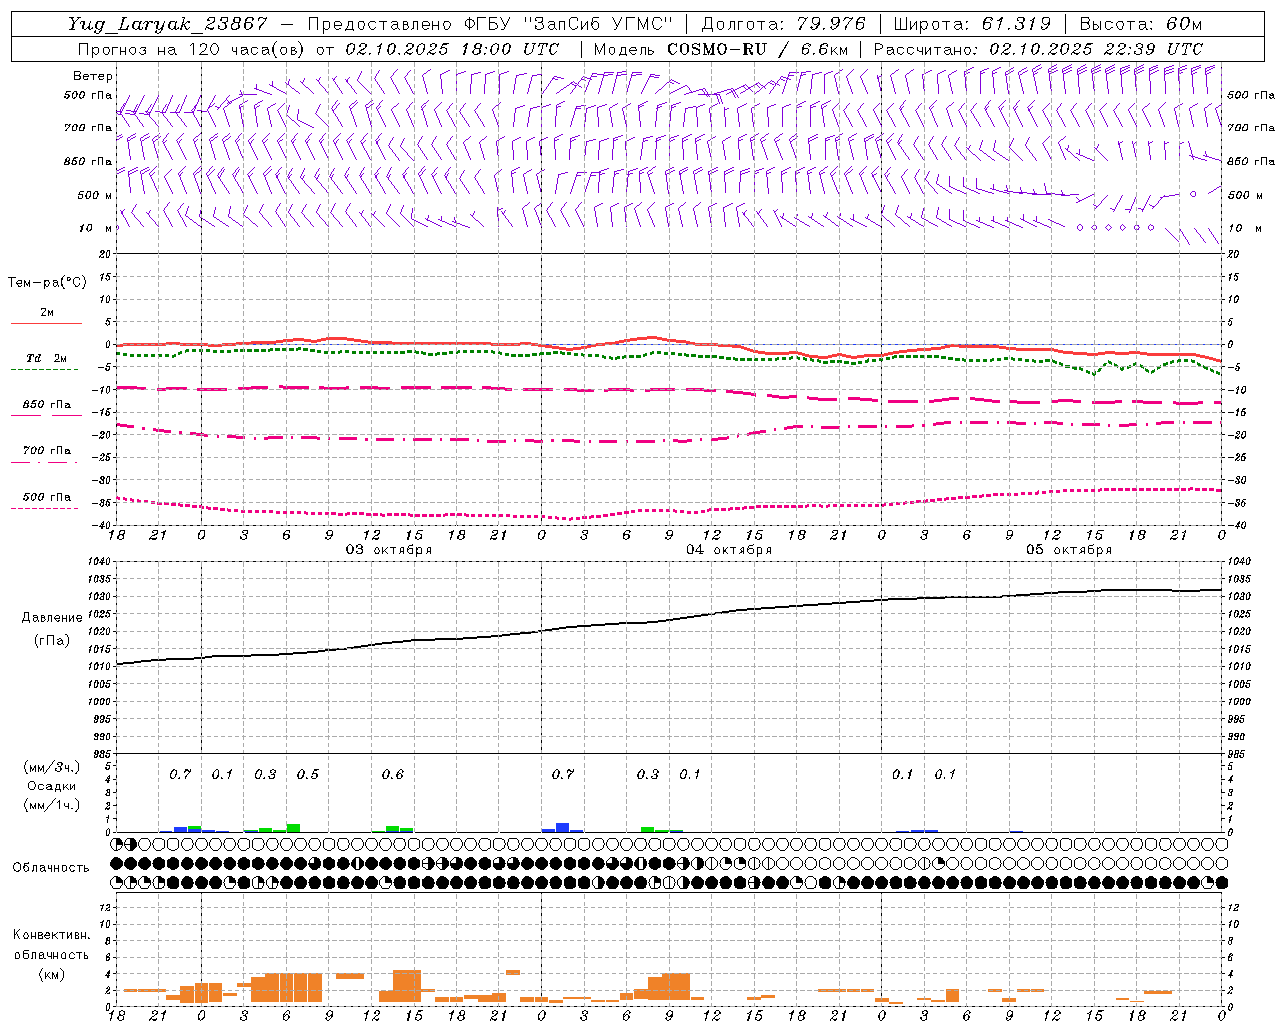Select the (мм/1ч.) unit label
This screenshot has width=1280, height=1024.
[51, 805]
